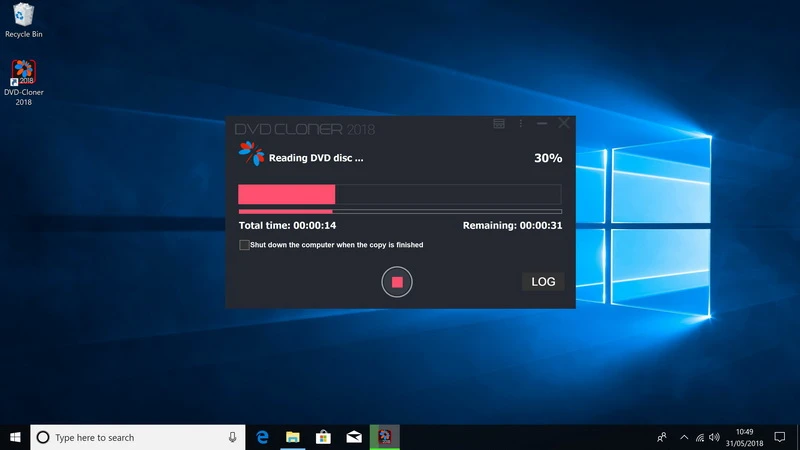Close the DVD Cloner window
This screenshot has width=800, height=450.
tap(563, 123)
